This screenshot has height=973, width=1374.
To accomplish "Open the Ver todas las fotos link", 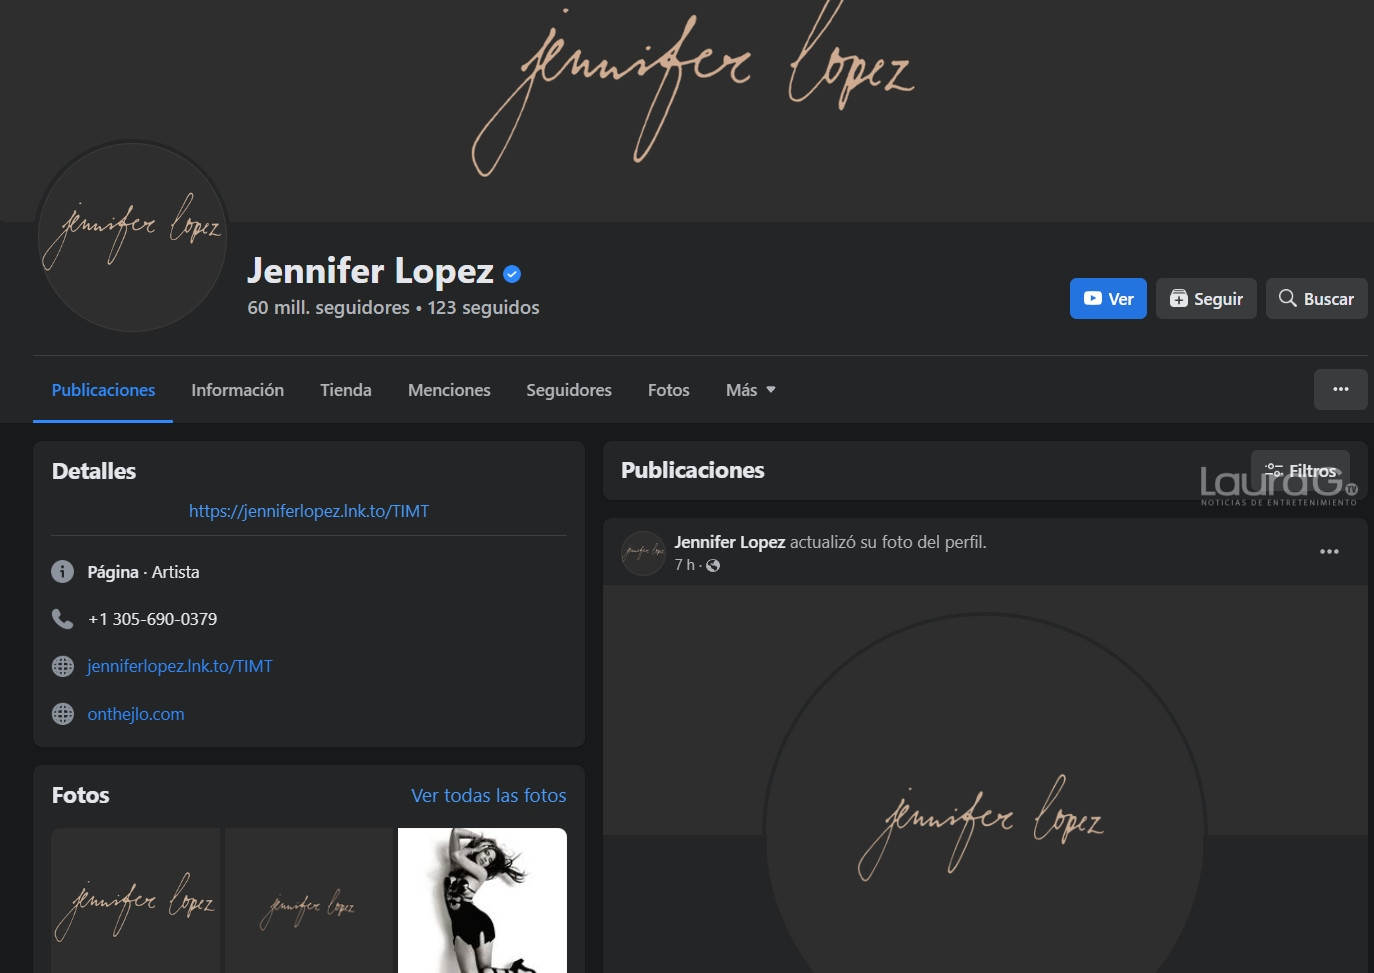I will pyautogui.click(x=489, y=796).
